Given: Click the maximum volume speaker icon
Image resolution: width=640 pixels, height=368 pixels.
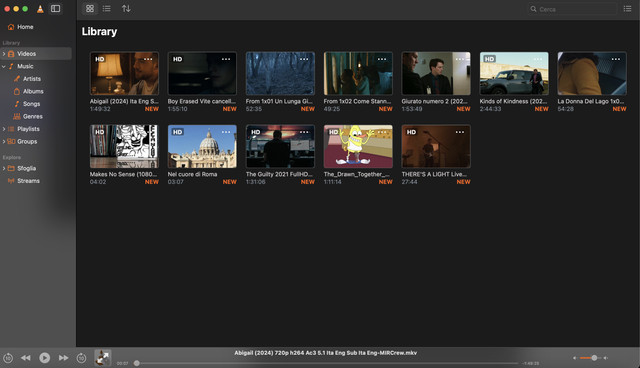Looking at the screenshot, I should click(x=606, y=358).
